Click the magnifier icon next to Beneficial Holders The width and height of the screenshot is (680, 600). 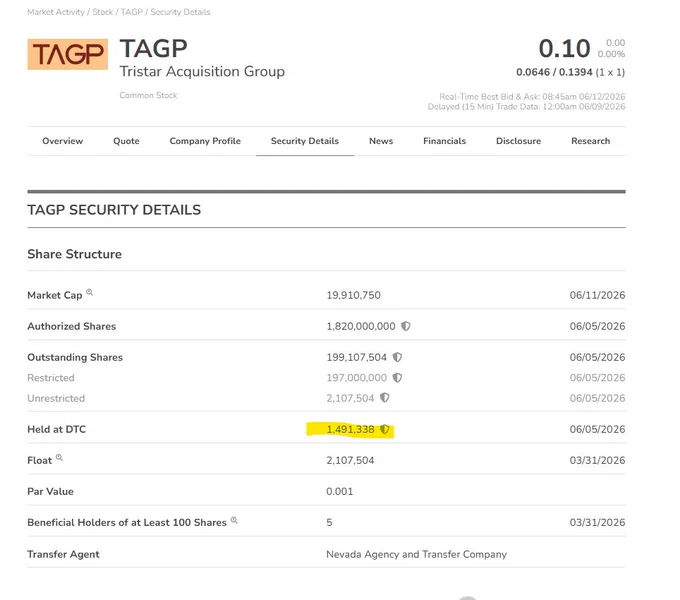[x=234, y=520]
